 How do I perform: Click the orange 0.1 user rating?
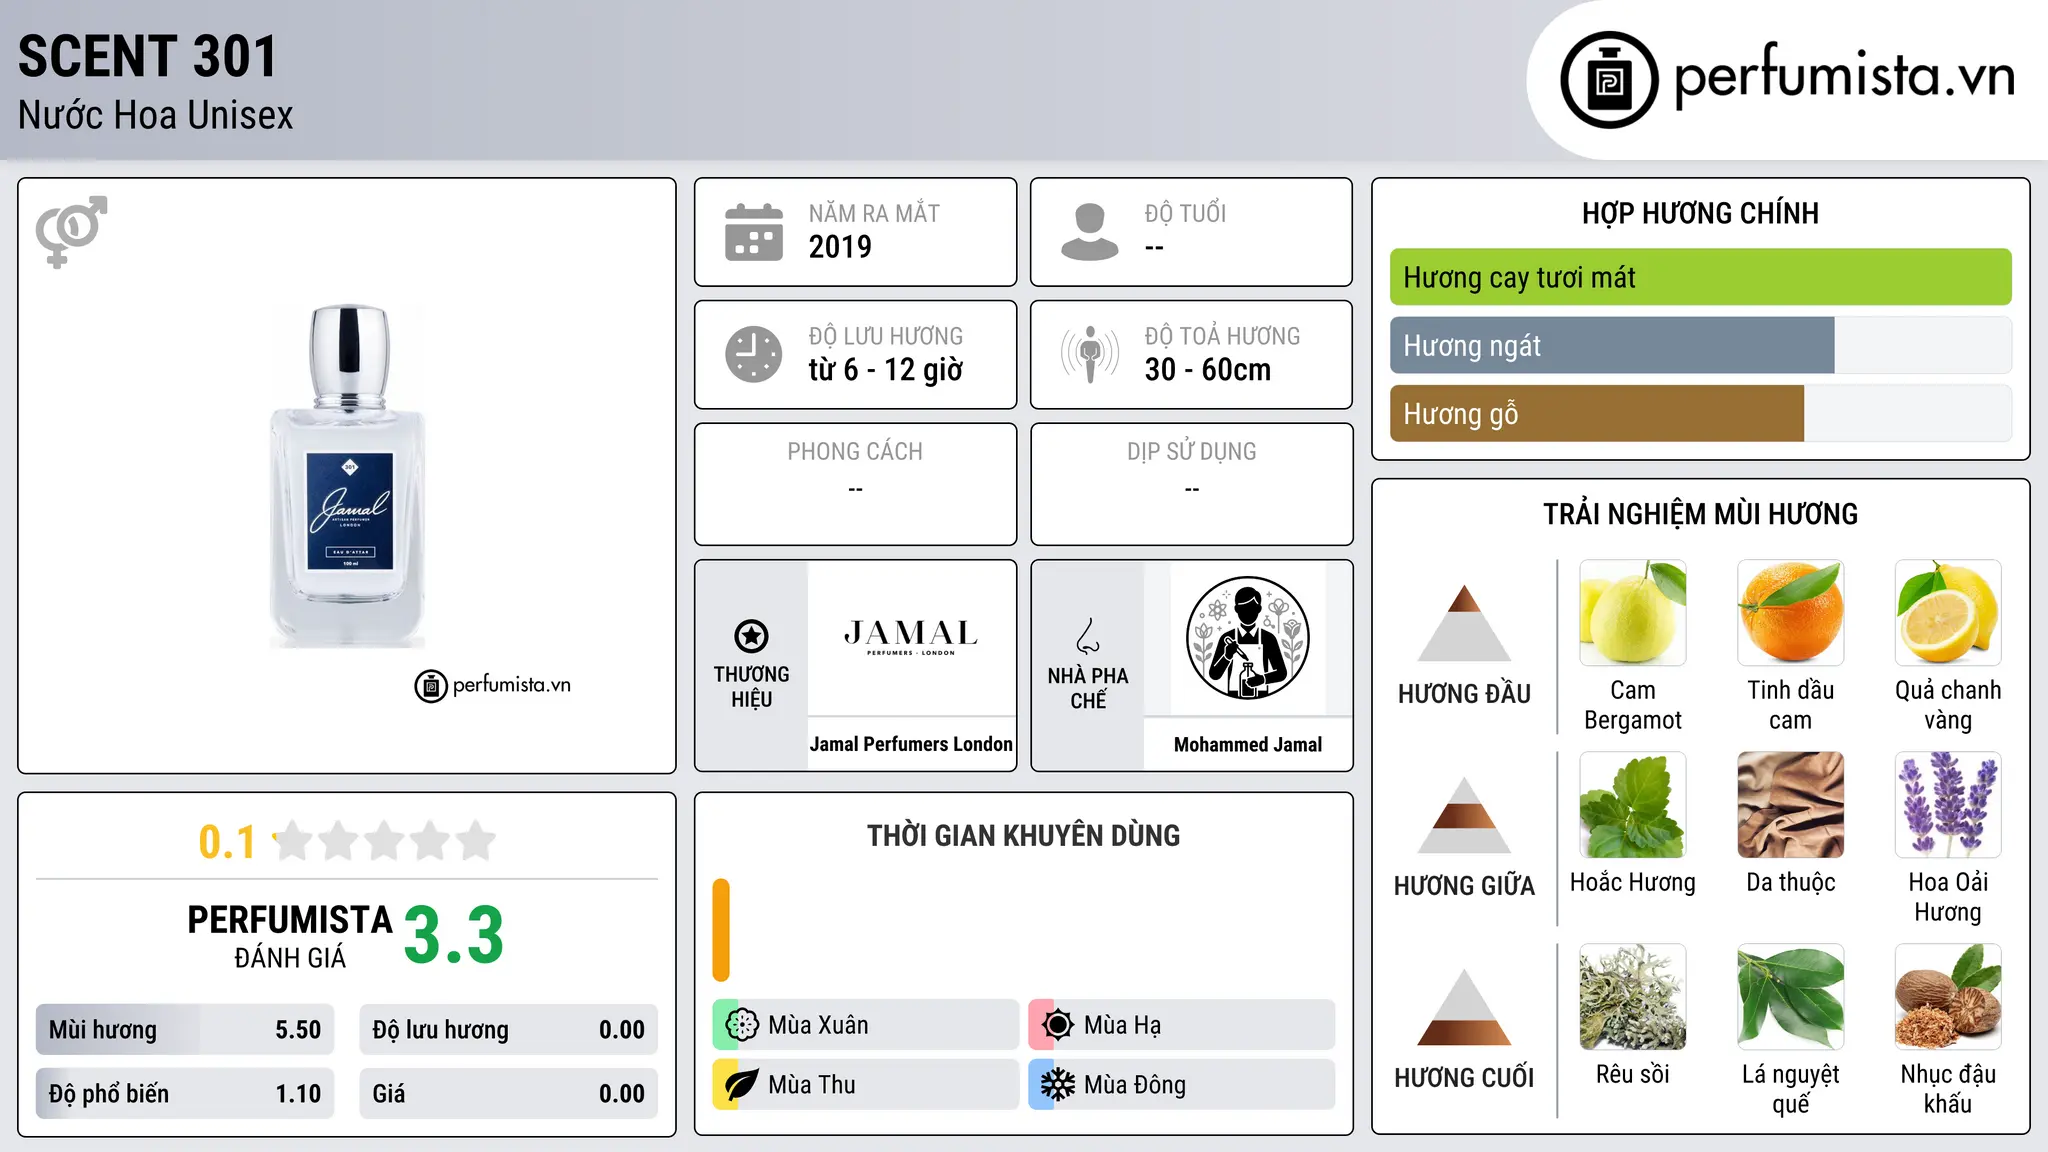pos(227,842)
